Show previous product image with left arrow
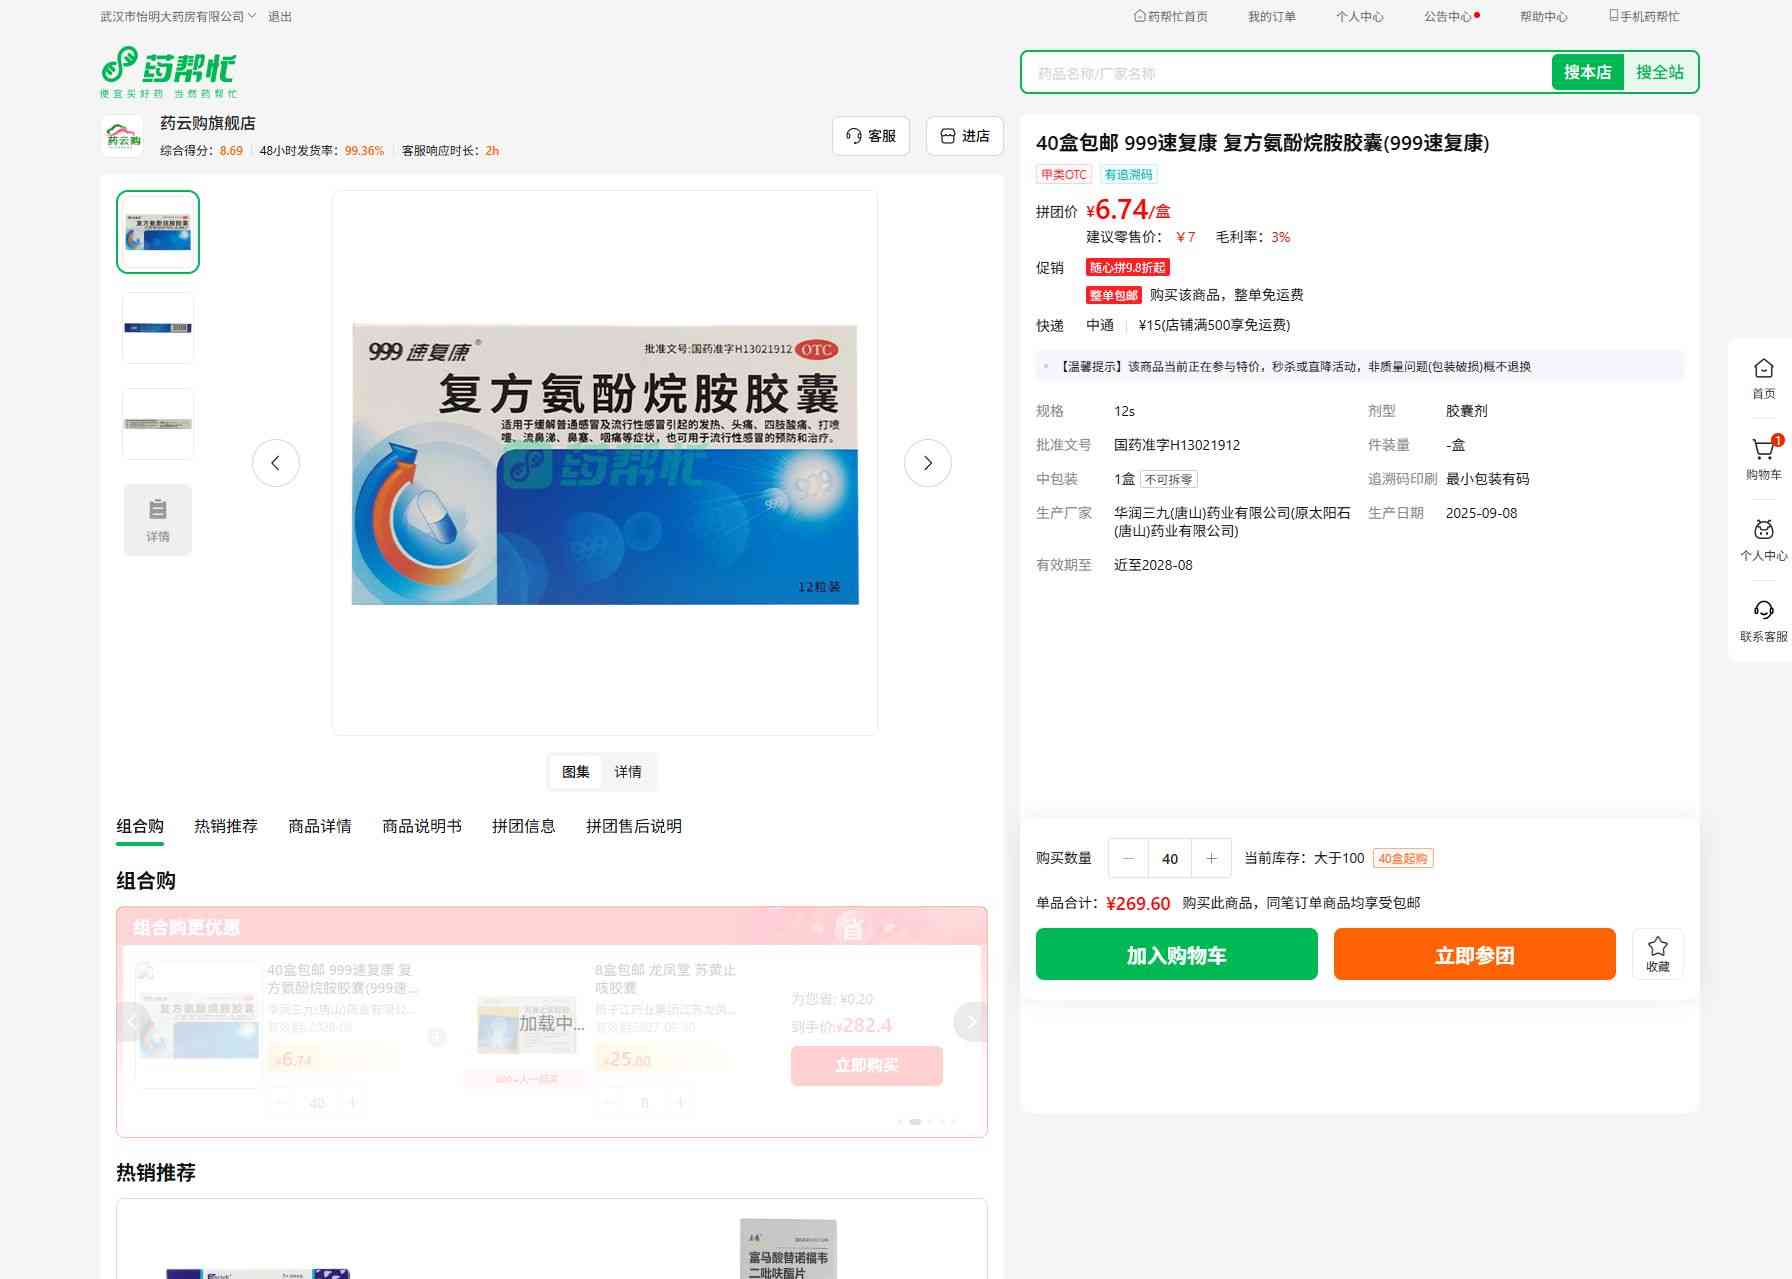This screenshot has height=1279, width=1792. (x=276, y=463)
